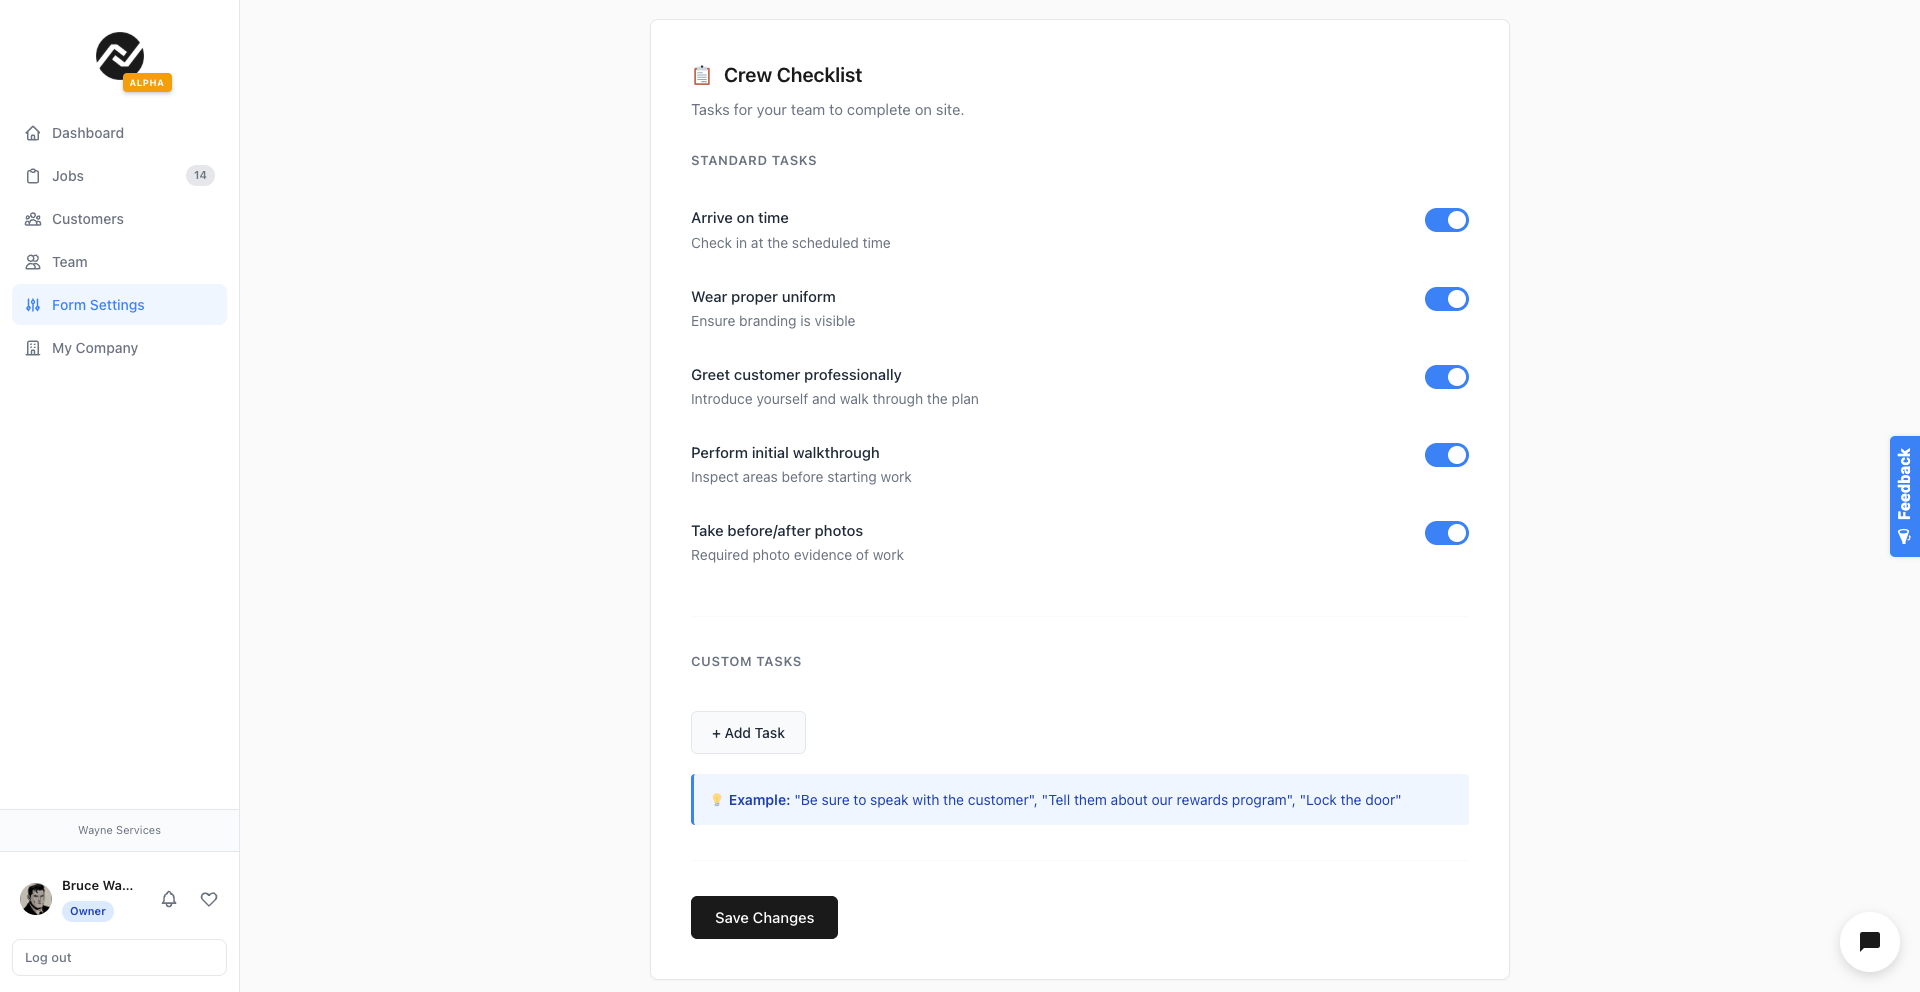Click the Jobs clipboard icon
The width and height of the screenshot is (1920, 992).
[33, 176]
